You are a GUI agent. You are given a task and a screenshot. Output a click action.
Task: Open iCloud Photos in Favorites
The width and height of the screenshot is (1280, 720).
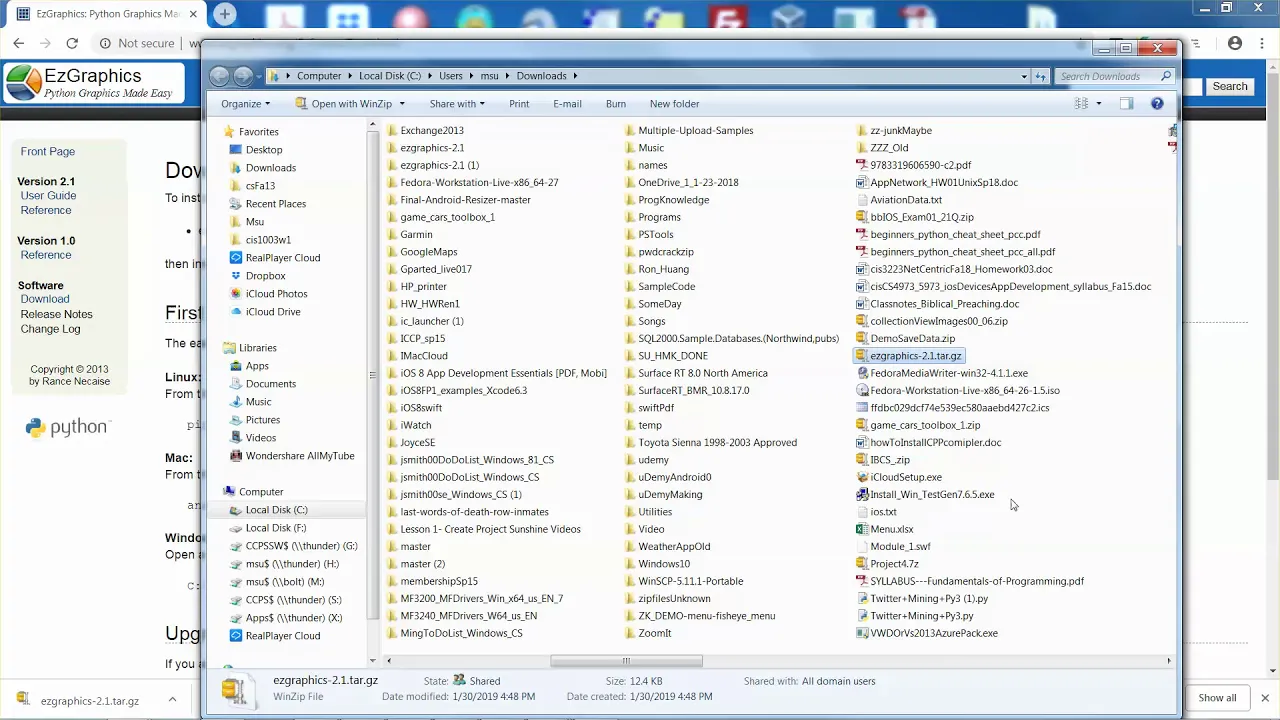pos(276,294)
